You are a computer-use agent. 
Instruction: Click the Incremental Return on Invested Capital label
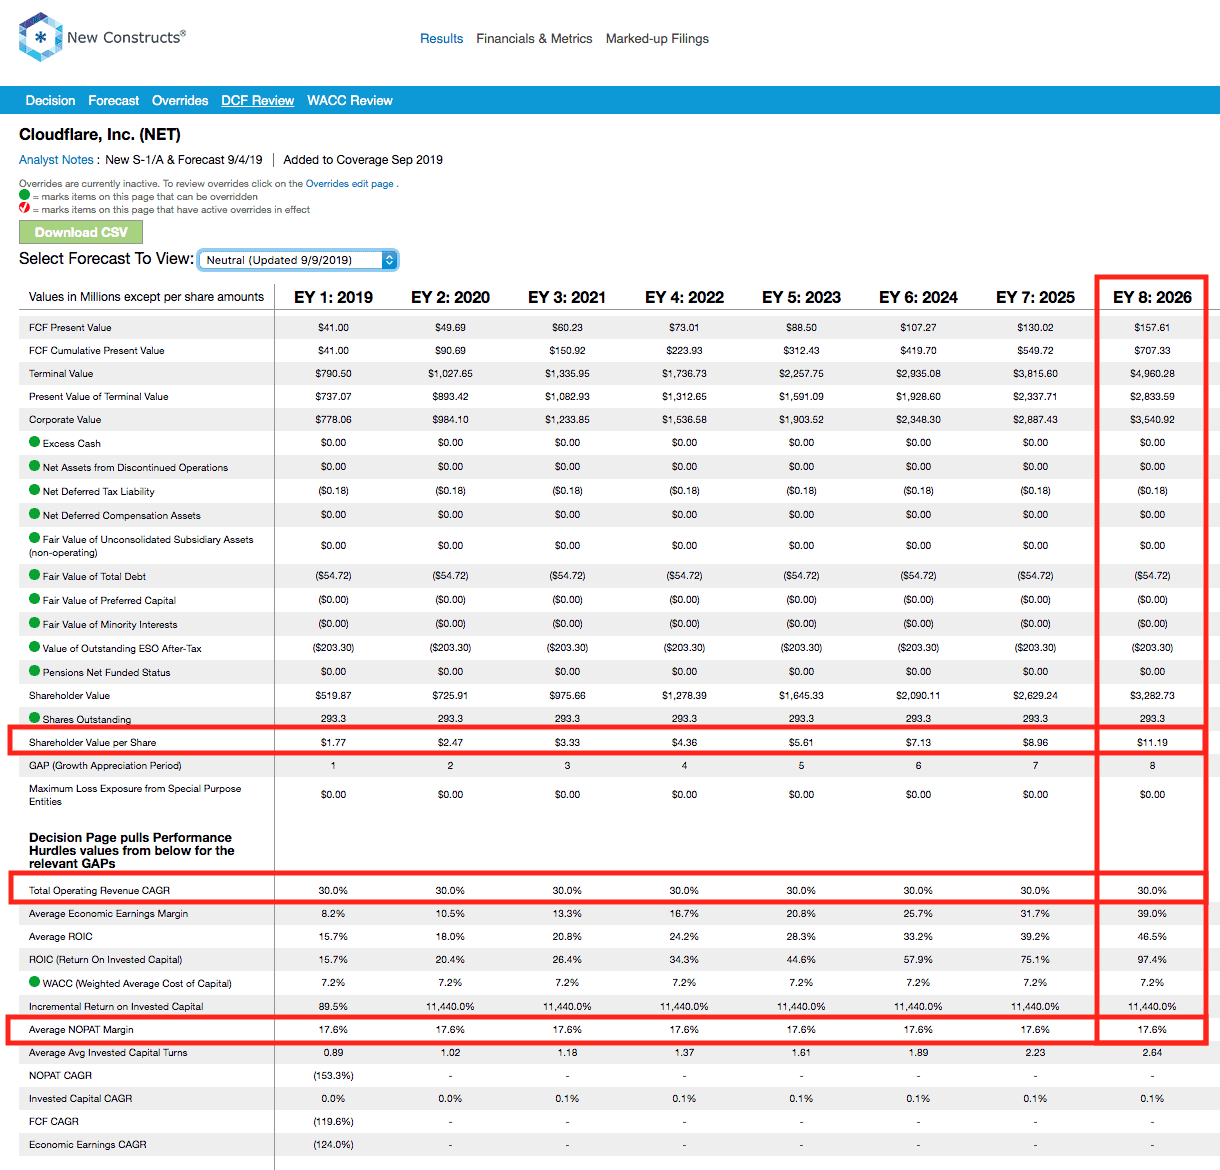[116, 1007]
